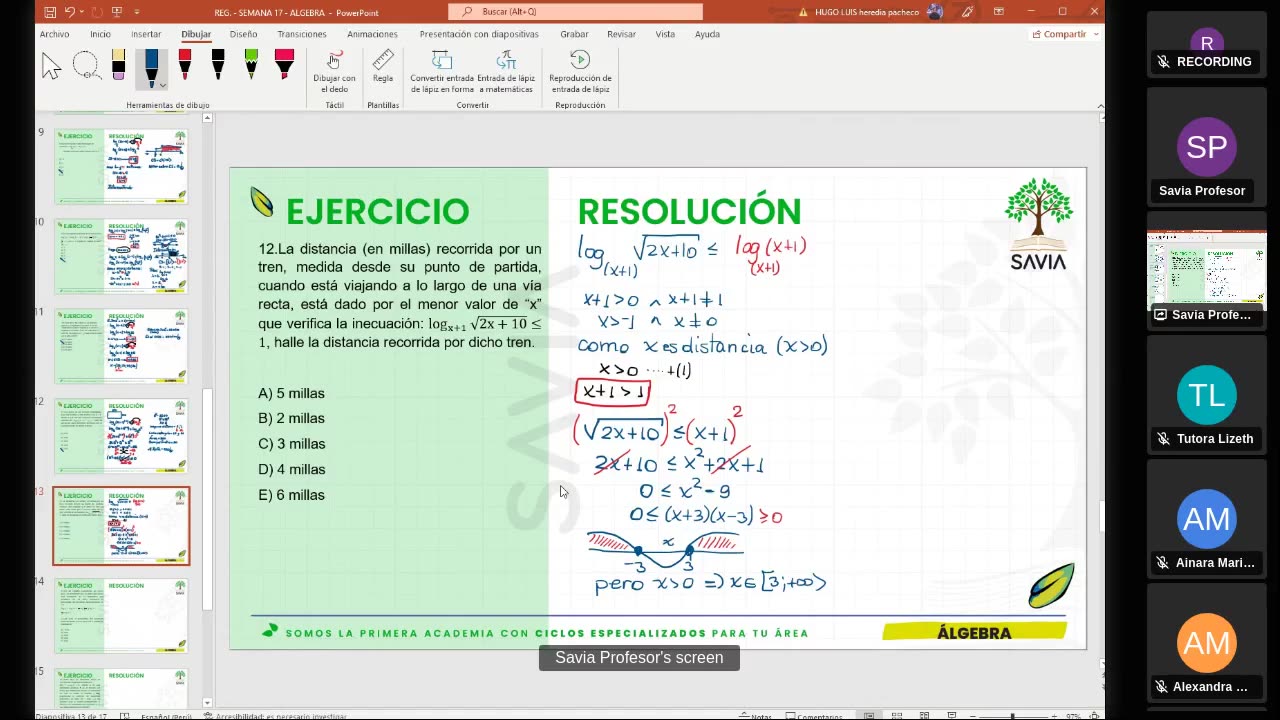This screenshot has width=1280, height=720.
Task: Click Convertir entrada de lápiz en forma
Action: (442, 72)
